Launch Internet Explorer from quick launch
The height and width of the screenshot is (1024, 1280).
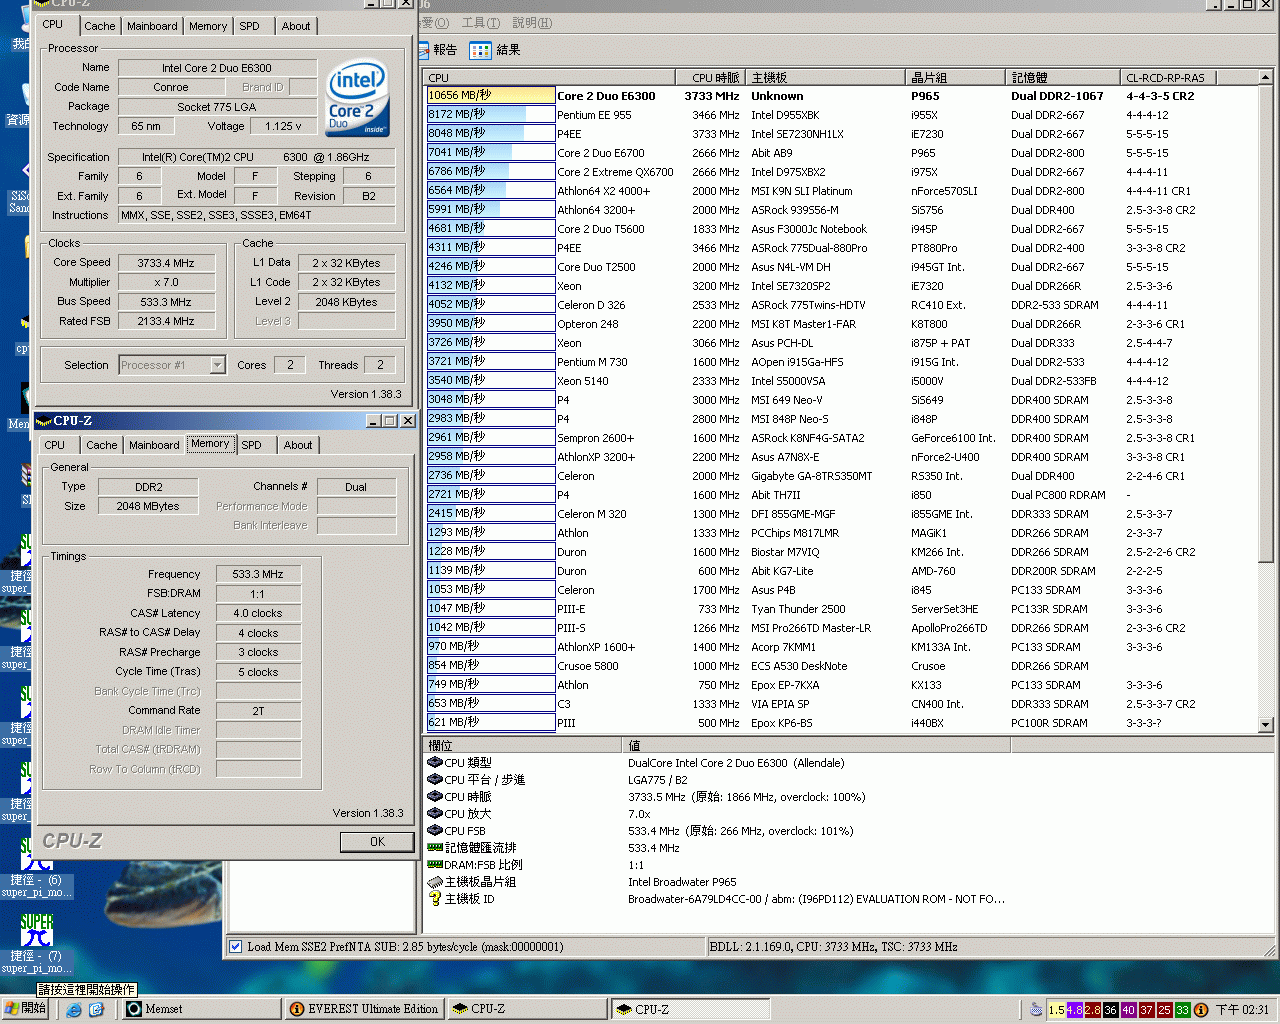click(74, 1009)
